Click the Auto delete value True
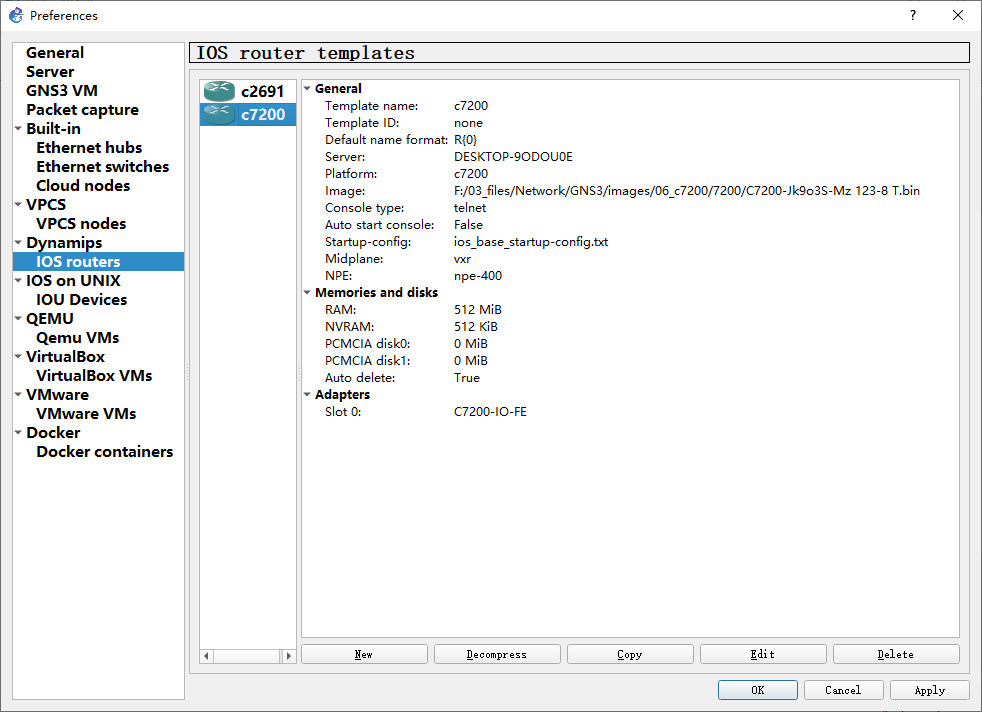The image size is (982, 712). tap(467, 378)
